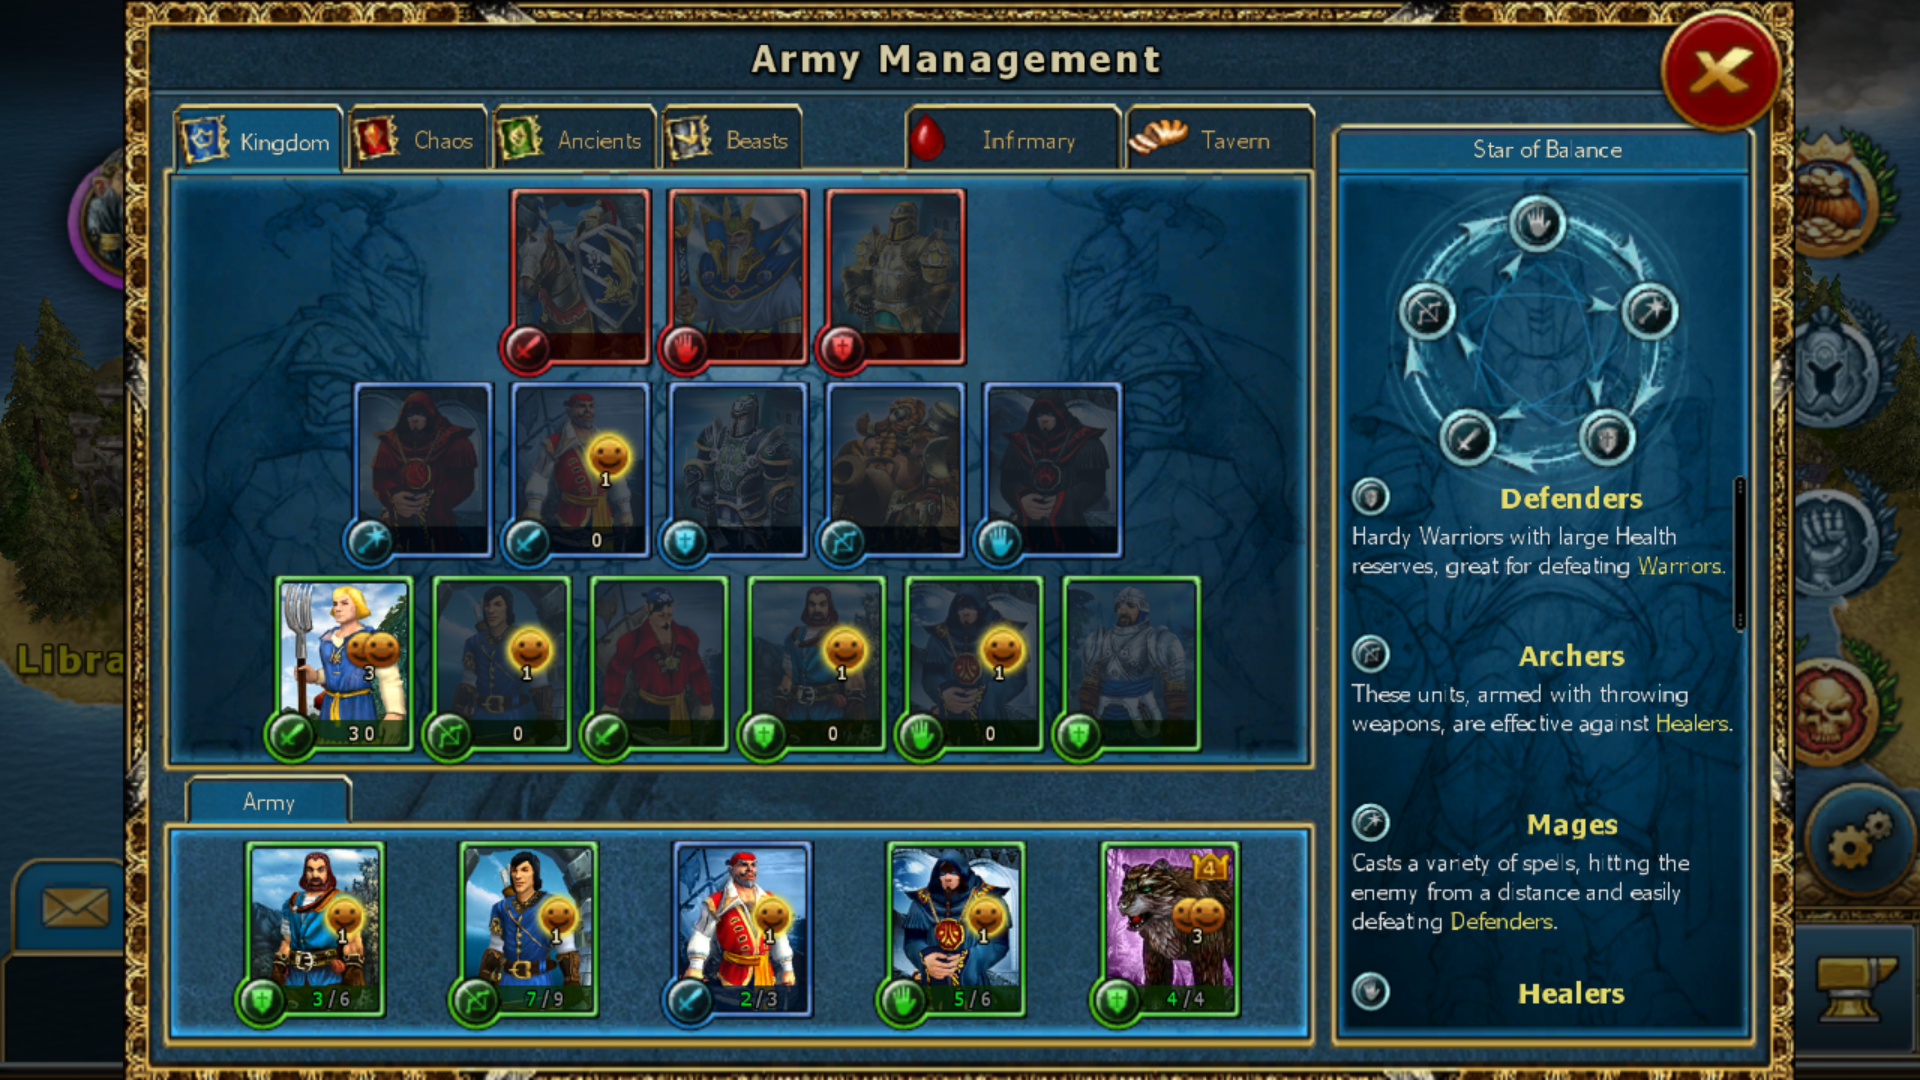The image size is (1920, 1080).
Task: Click the shield icon on Star of Balance
Action: (x=1607, y=438)
